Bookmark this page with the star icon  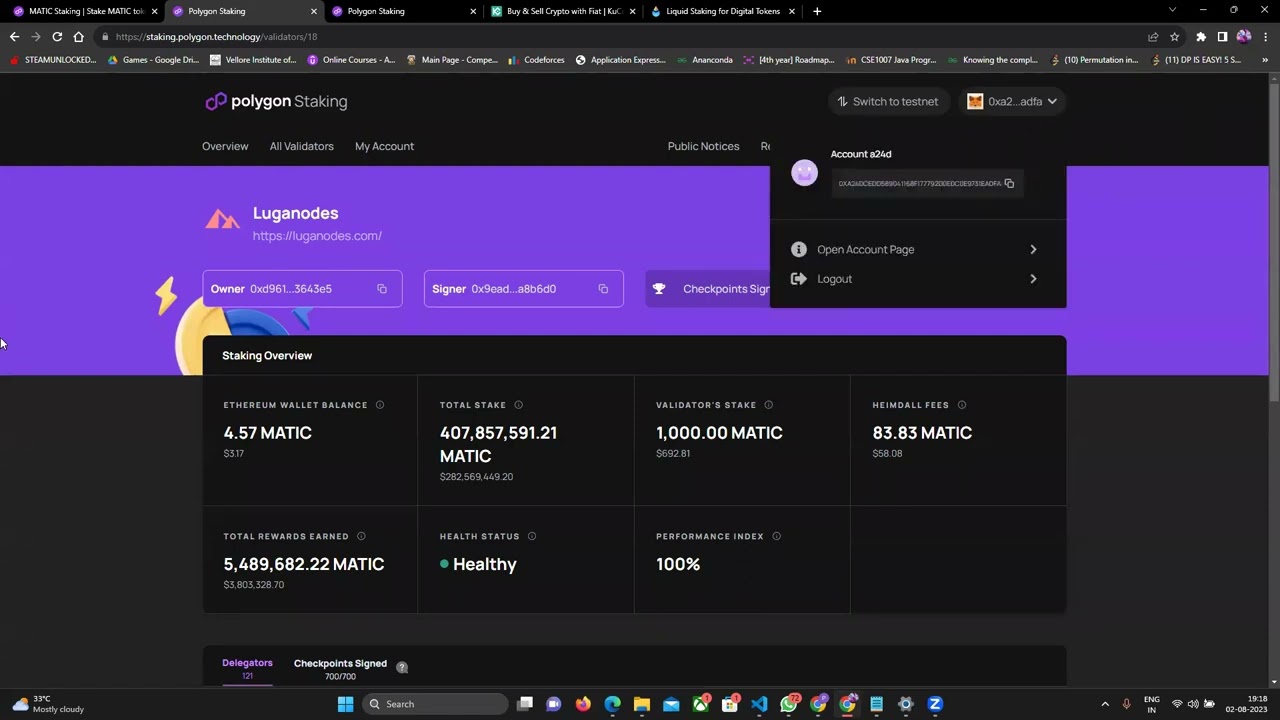(x=1174, y=37)
